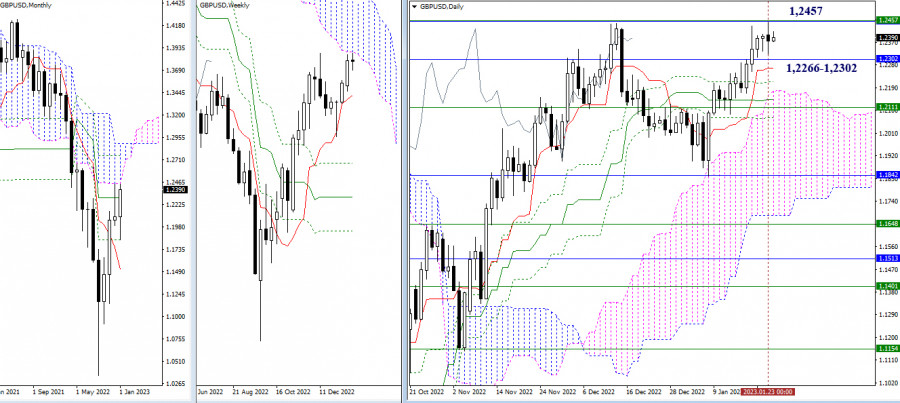Image resolution: width=900 pixels, height=403 pixels.
Task: Click the black 1.2390 current price label
Action: [x=888, y=38]
